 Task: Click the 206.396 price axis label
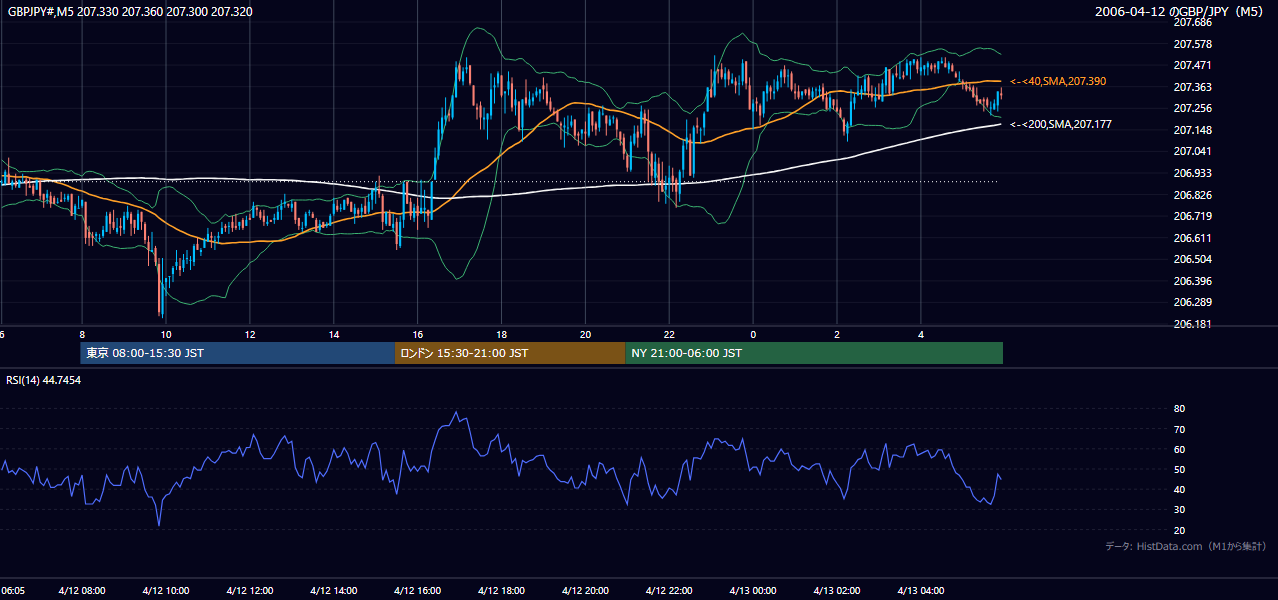[1192, 281]
